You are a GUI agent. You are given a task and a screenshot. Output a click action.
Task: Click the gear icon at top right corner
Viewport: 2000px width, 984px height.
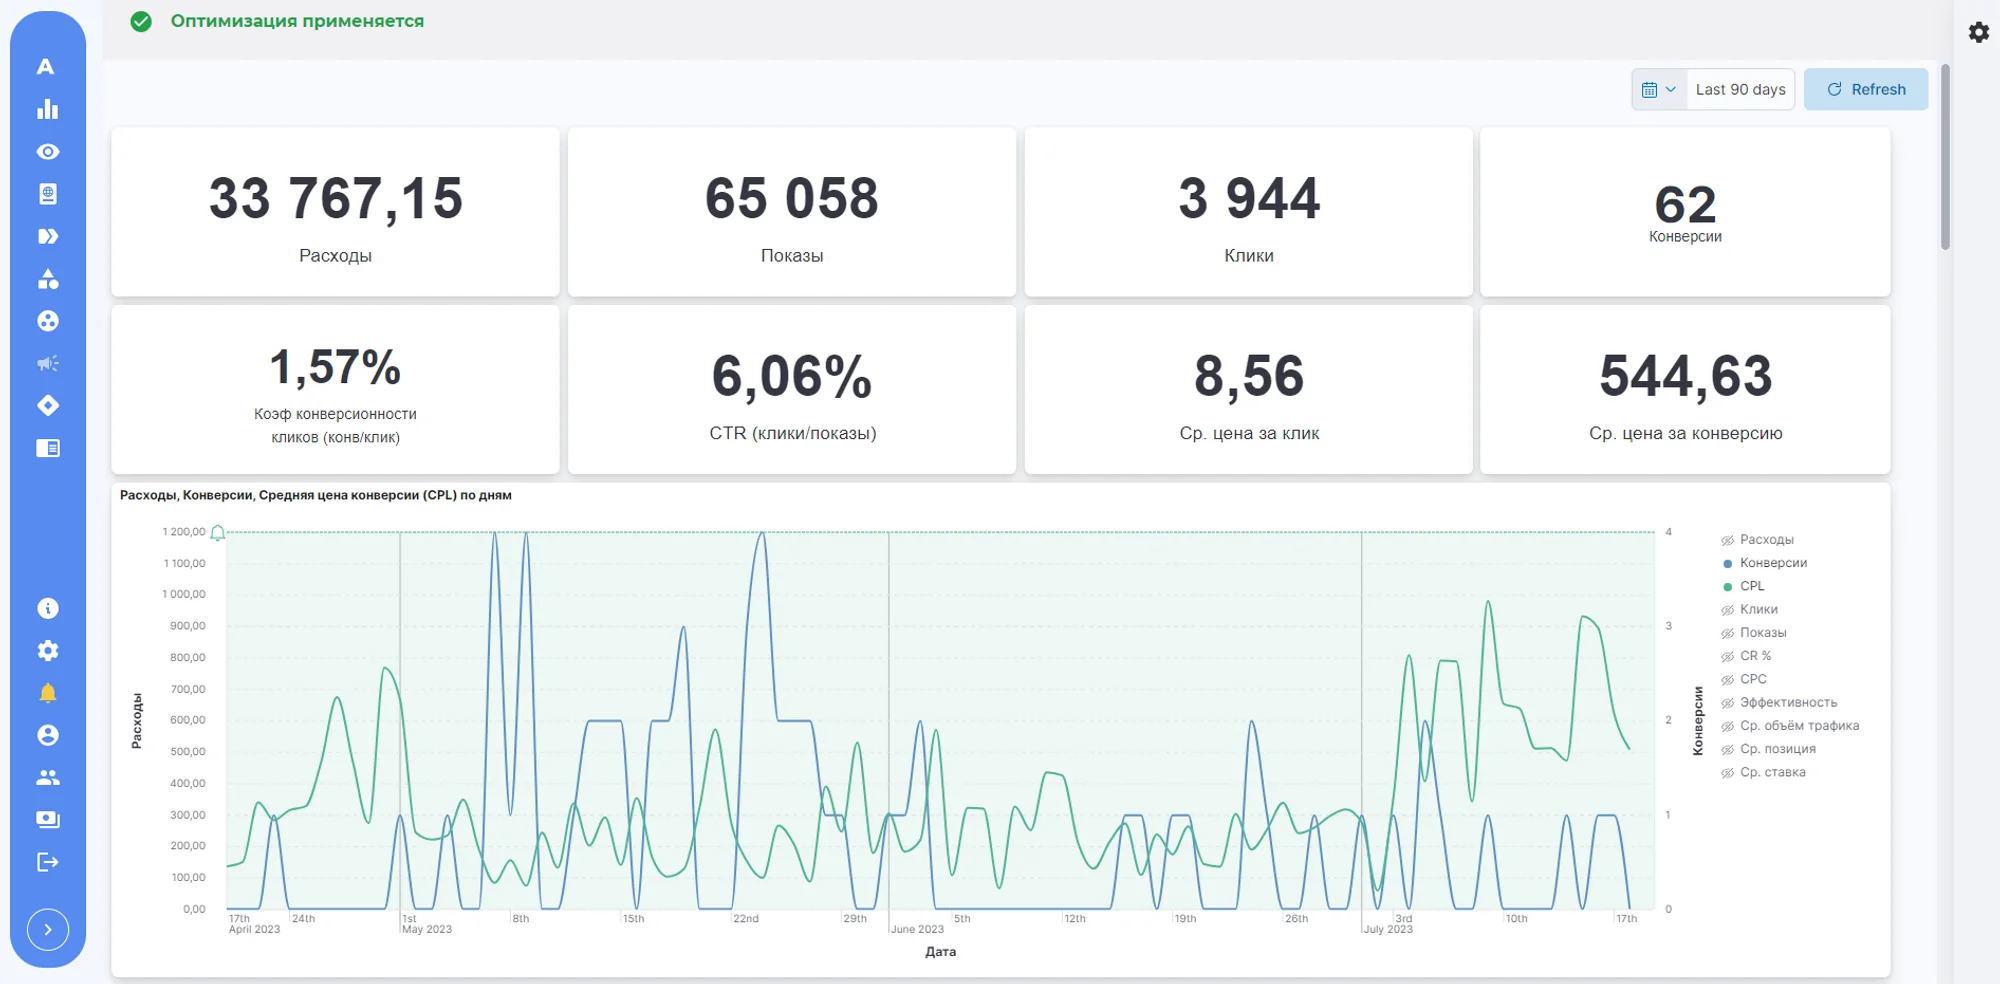[x=1979, y=32]
